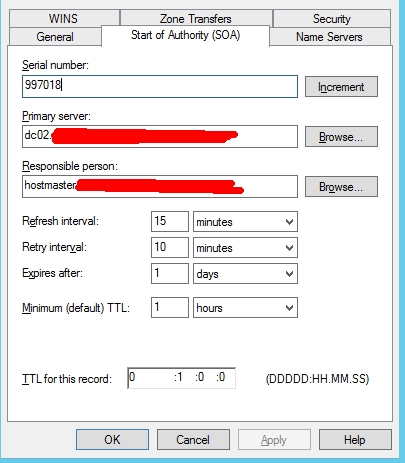Browse for the Responsible person
The height and width of the screenshot is (463, 405).
coord(341,186)
